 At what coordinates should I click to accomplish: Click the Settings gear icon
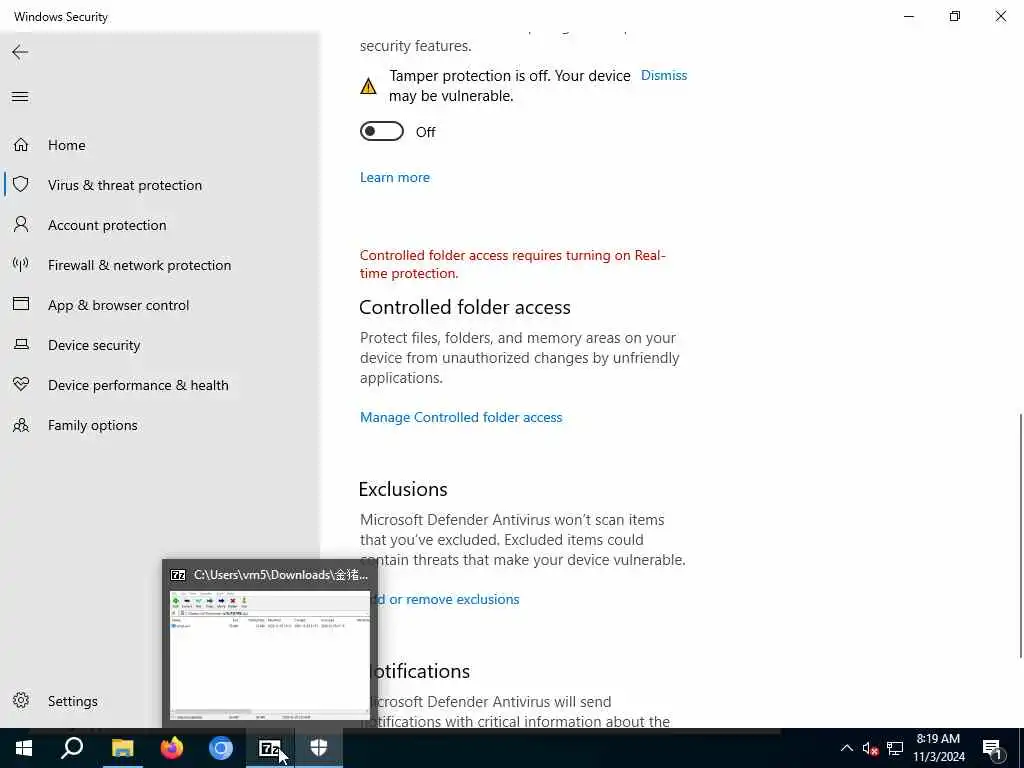point(21,701)
